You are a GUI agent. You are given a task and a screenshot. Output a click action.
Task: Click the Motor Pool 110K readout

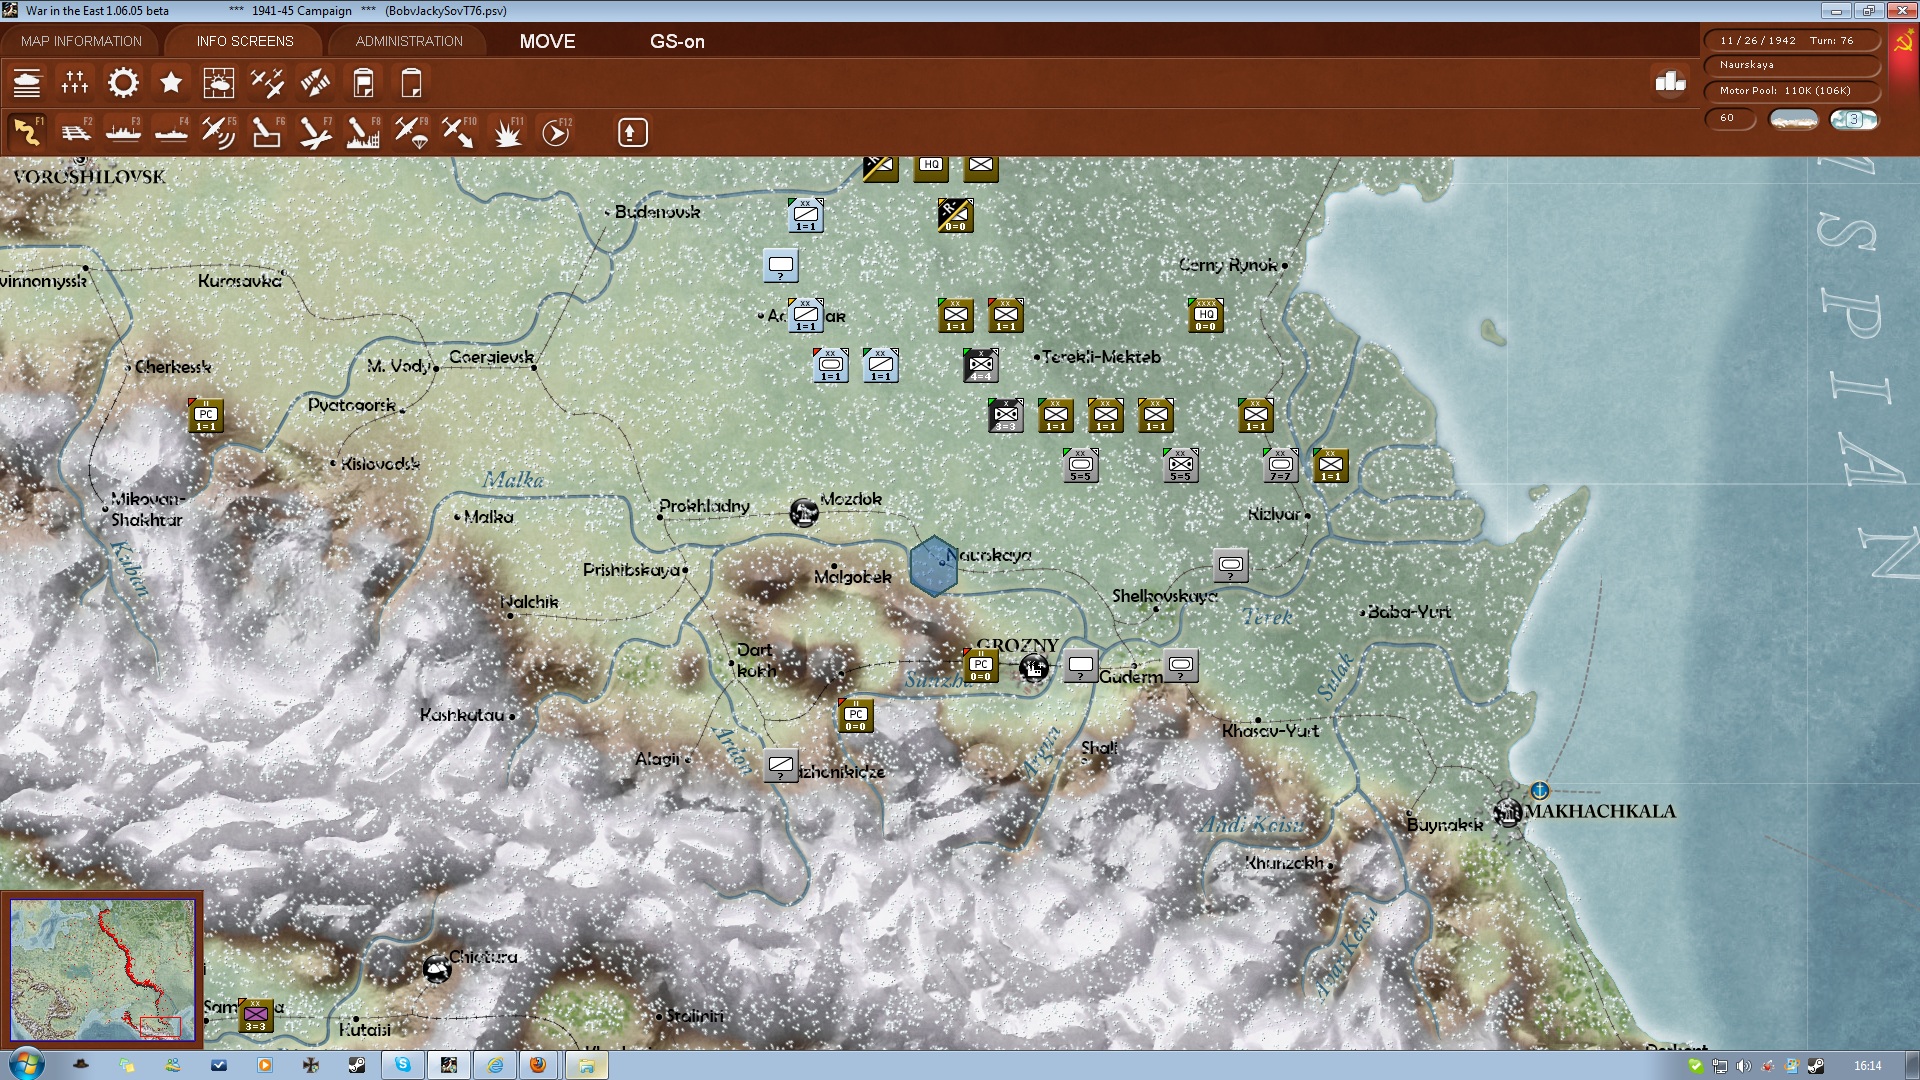1791,91
